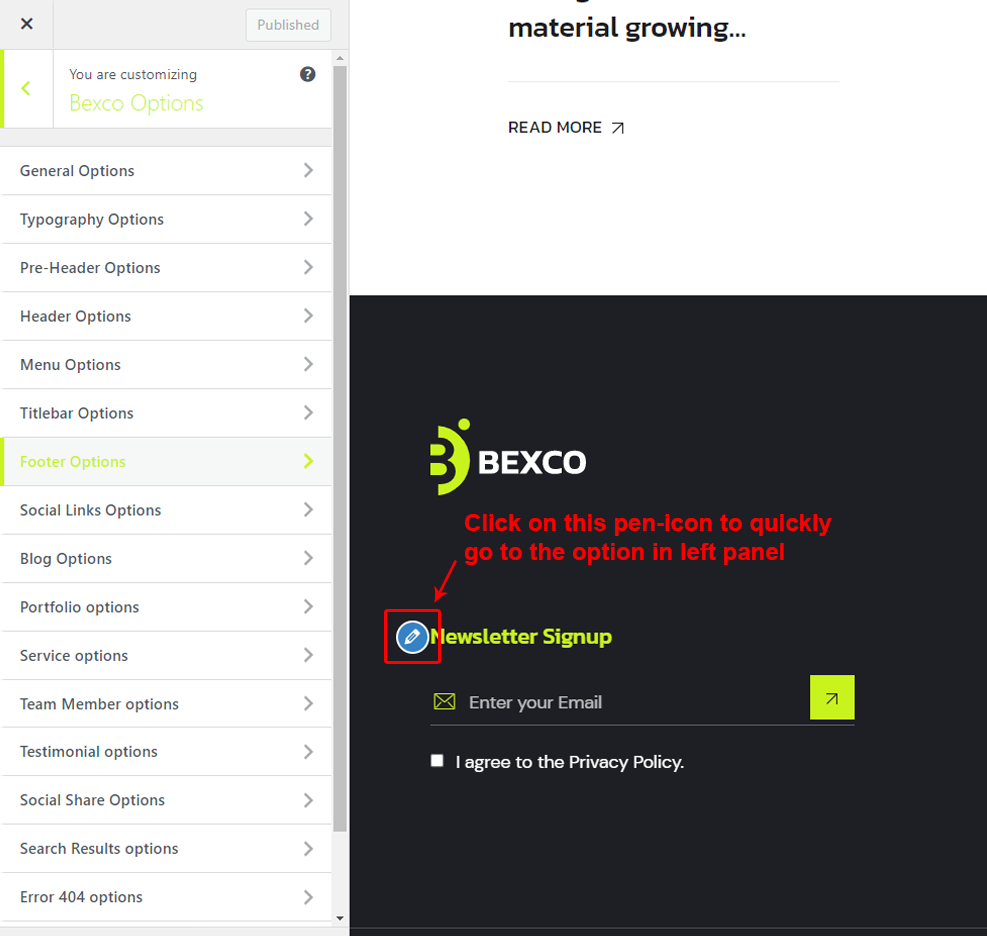987x936 pixels.
Task: Click the READ MORE link
Action: point(555,128)
